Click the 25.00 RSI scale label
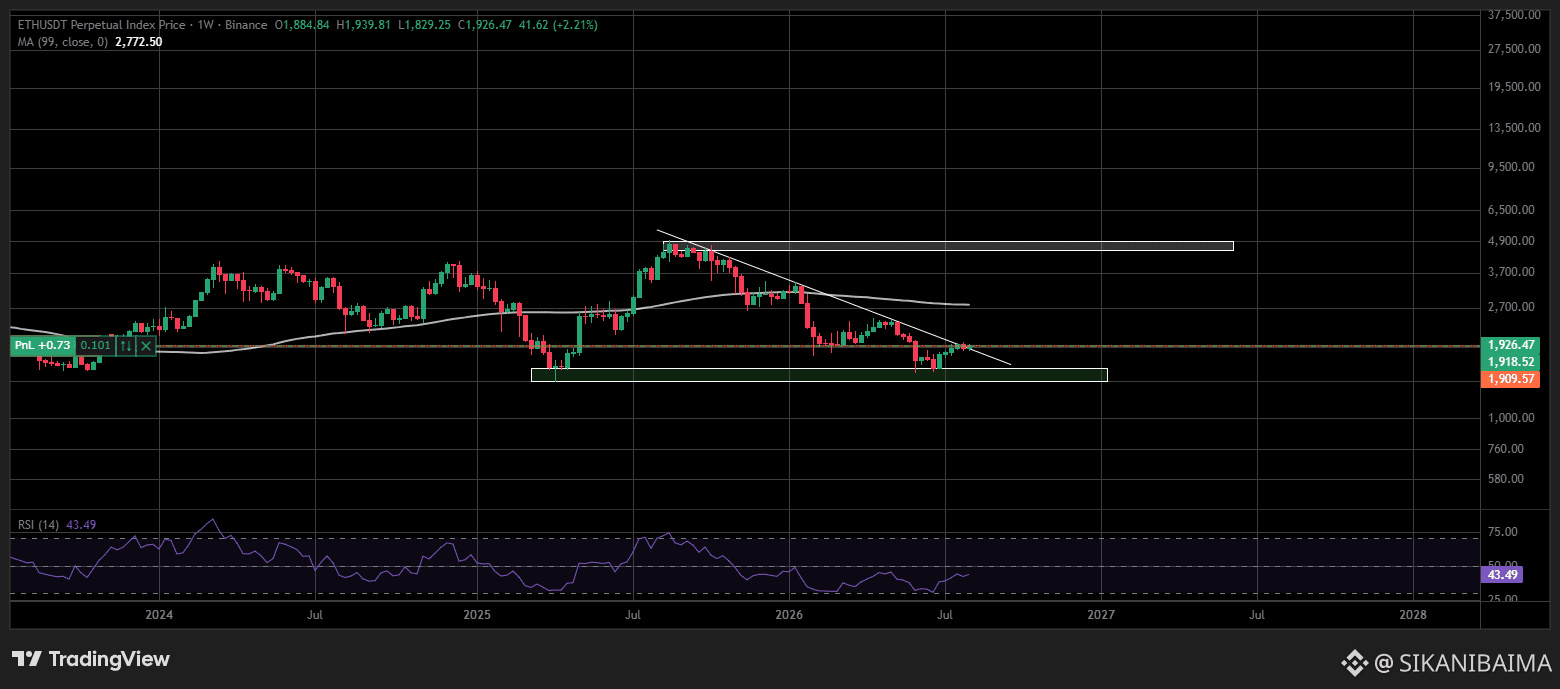The width and height of the screenshot is (1560, 689). [x=1504, y=599]
